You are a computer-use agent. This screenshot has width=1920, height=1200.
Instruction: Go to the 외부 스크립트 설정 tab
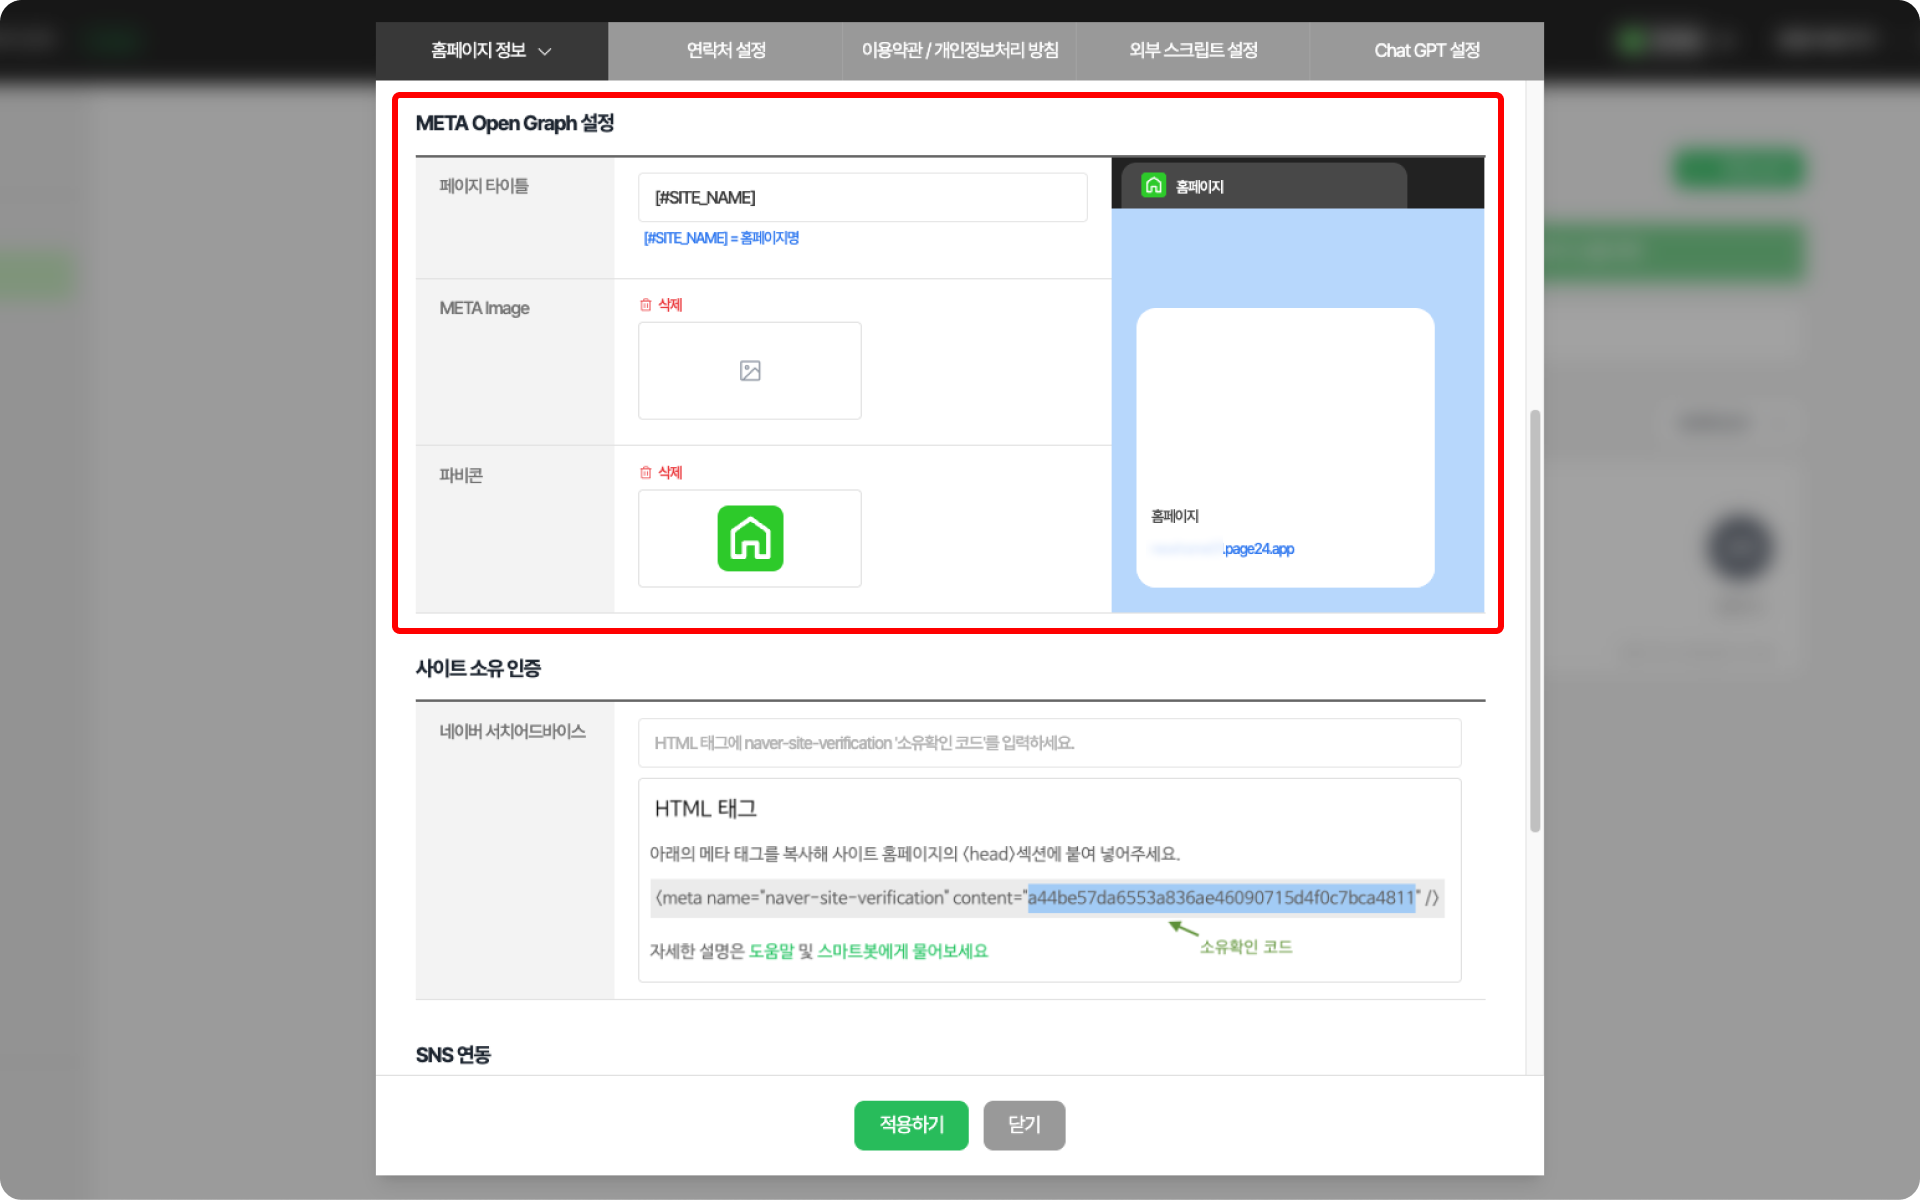(x=1192, y=51)
